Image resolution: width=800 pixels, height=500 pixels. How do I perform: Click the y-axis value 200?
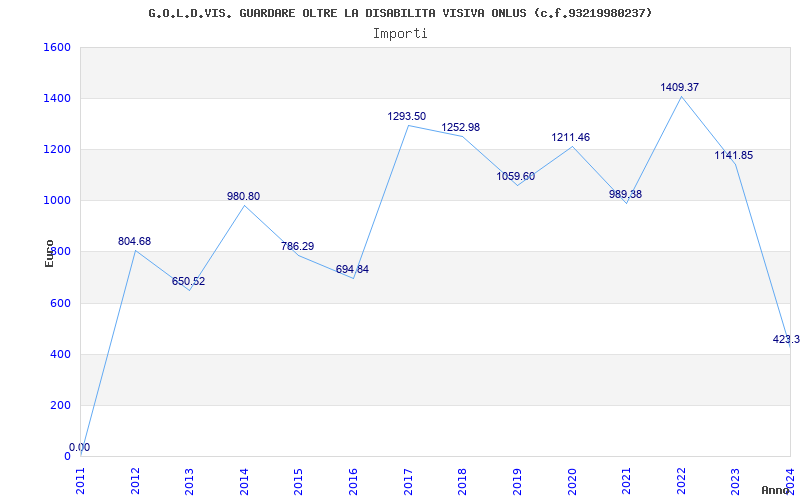(x=60, y=406)
